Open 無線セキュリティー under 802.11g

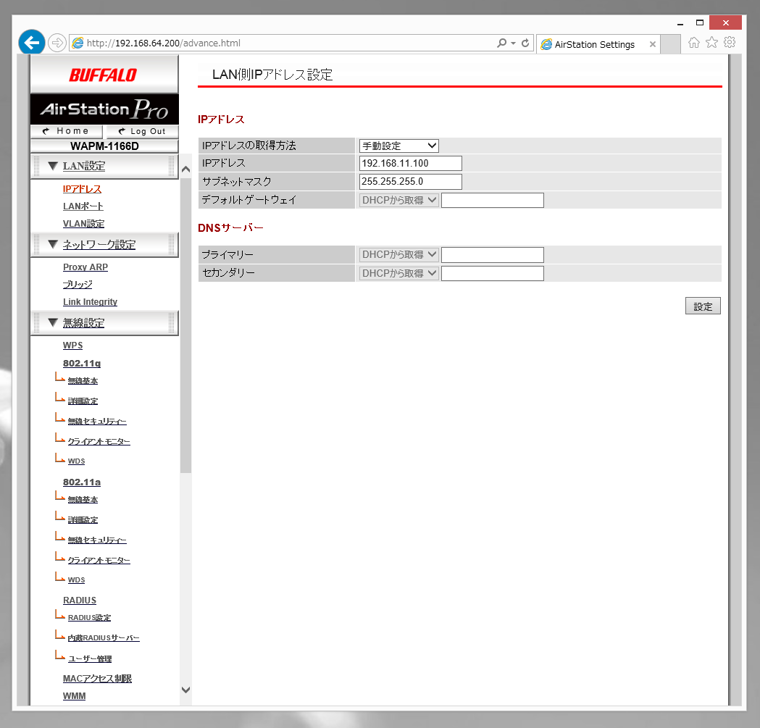pyautogui.click(x=97, y=421)
